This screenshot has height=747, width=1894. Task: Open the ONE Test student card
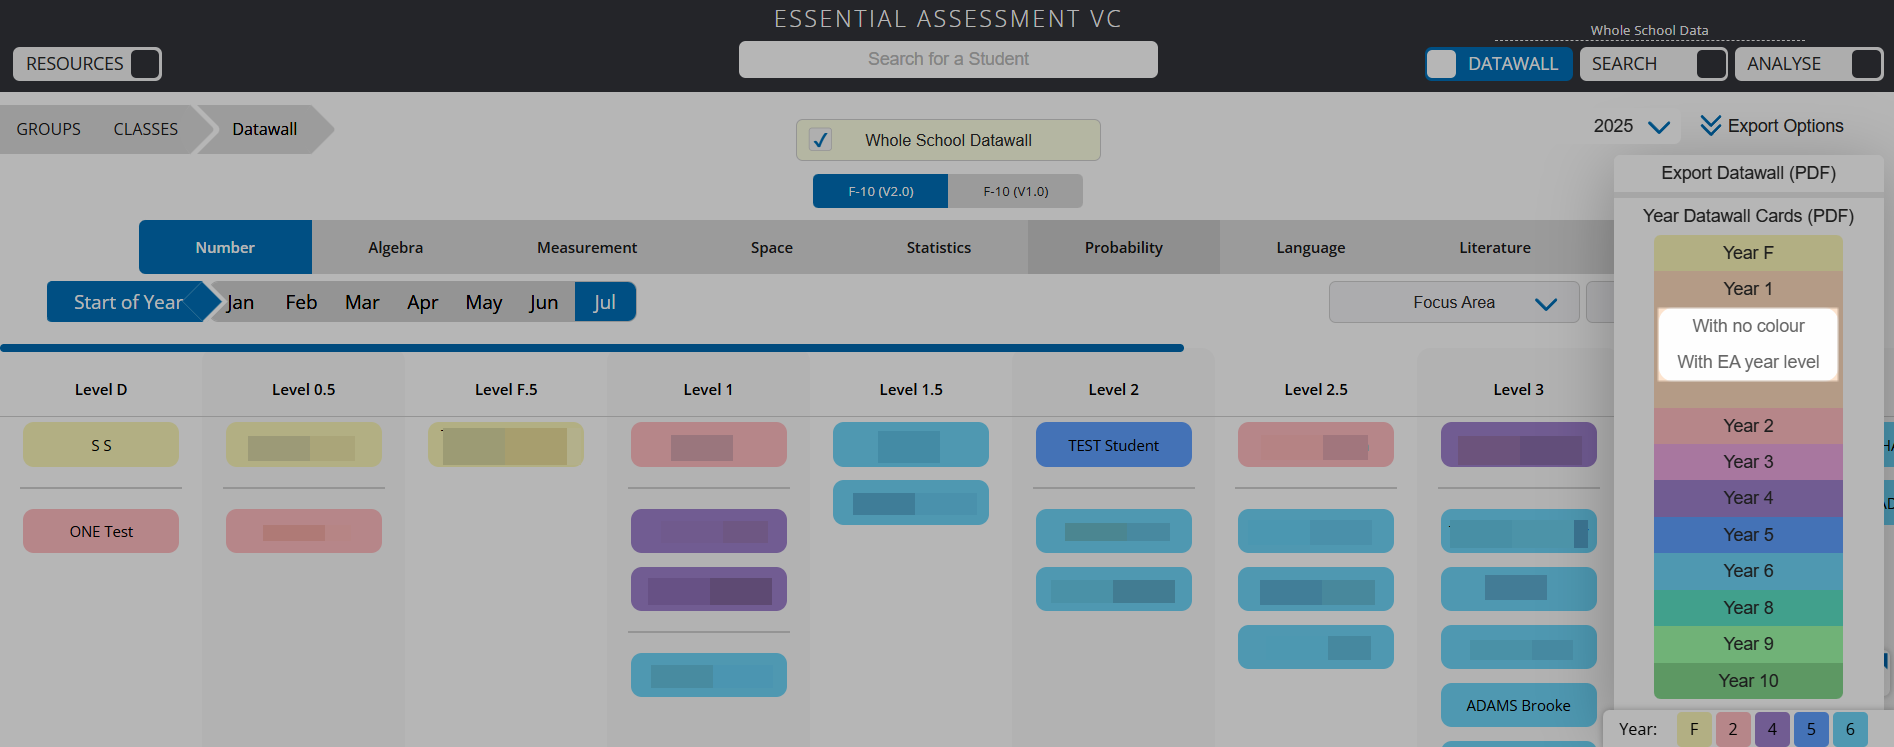(101, 531)
